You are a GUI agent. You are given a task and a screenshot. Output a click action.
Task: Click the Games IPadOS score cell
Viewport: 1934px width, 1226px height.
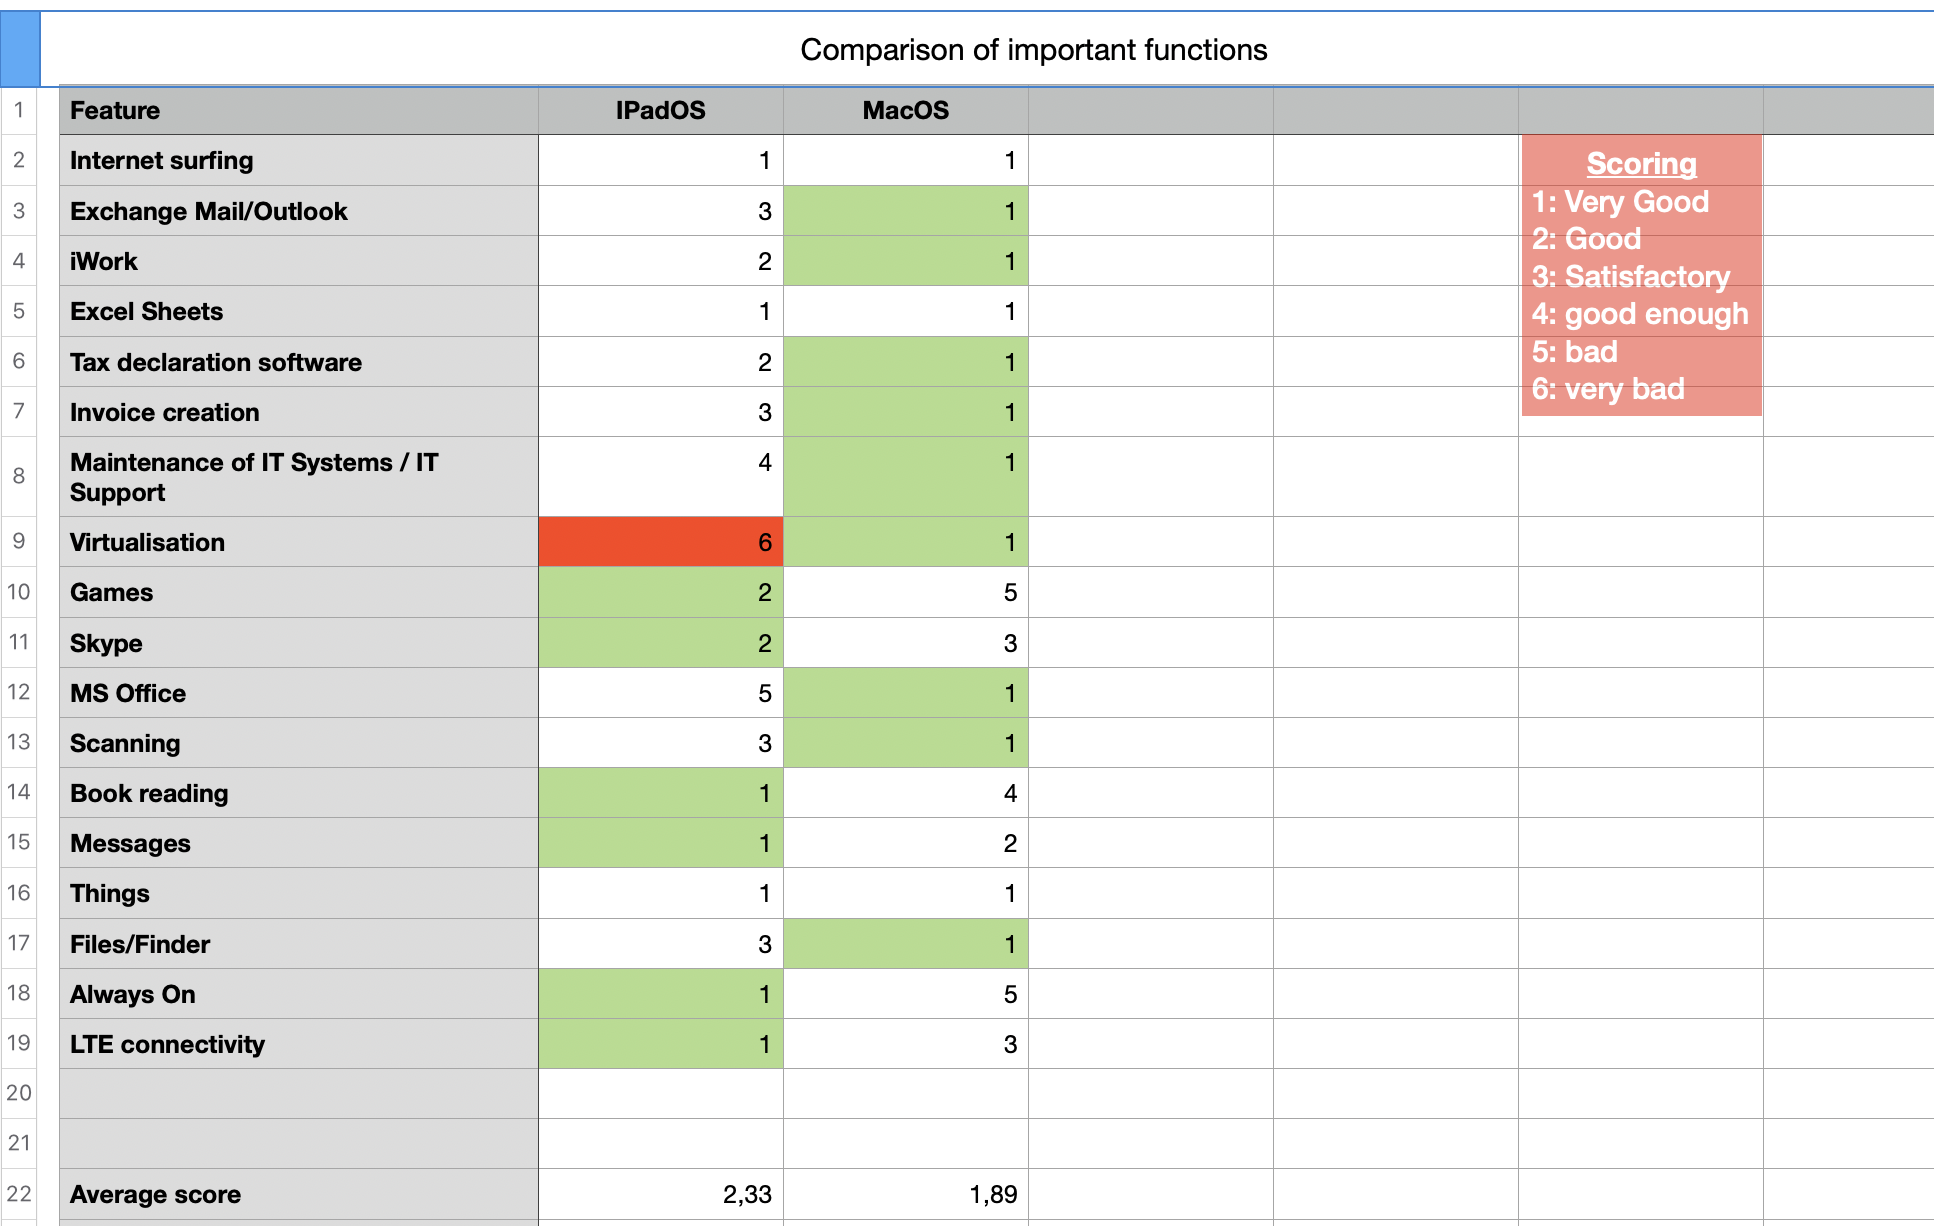pos(660,592)
